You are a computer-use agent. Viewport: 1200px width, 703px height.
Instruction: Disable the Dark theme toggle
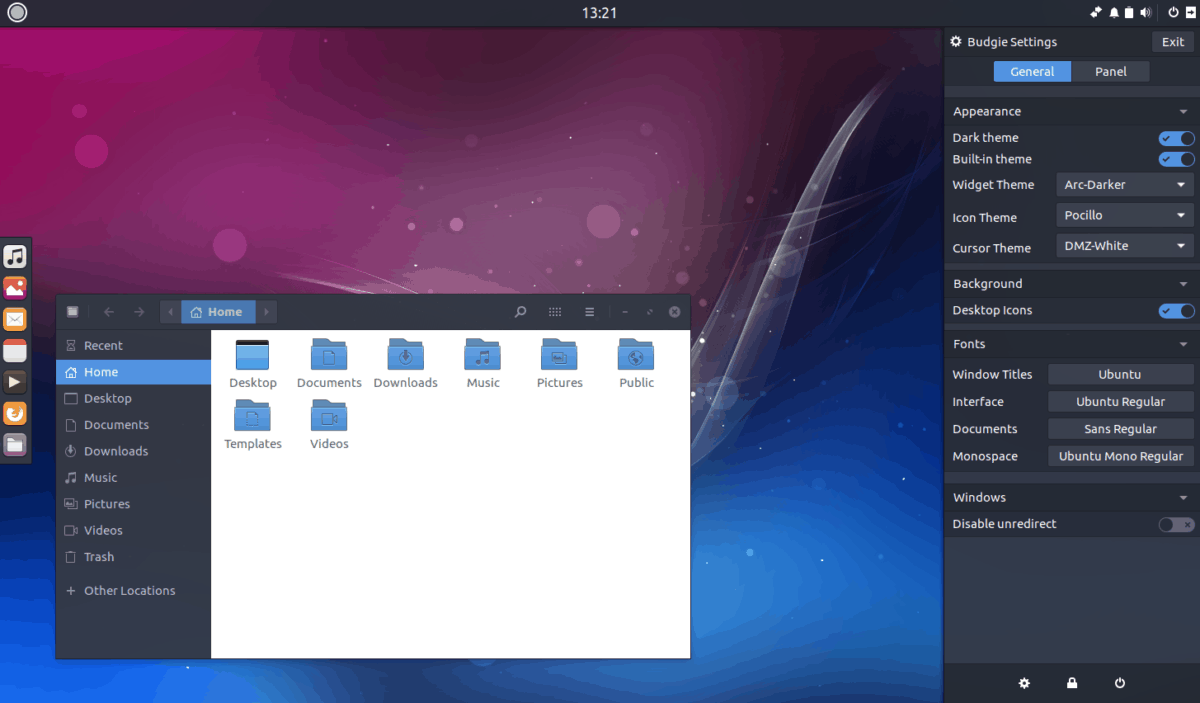tap(1176, 138)
